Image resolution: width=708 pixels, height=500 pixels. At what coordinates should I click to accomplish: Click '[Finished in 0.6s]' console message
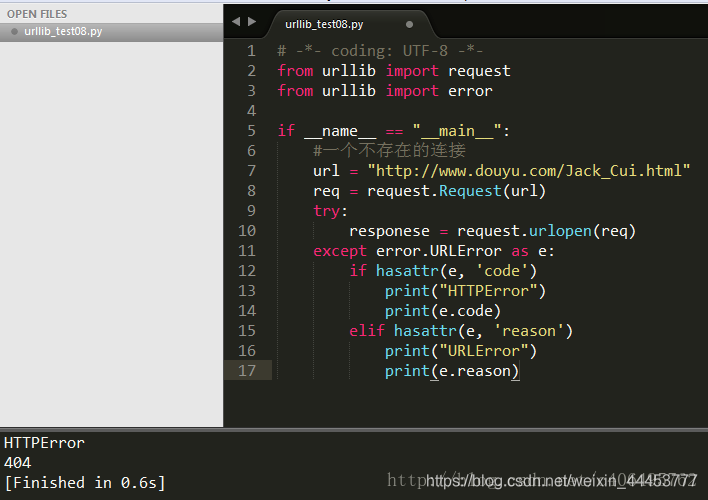pyautogui.click(x=85, y=483)
